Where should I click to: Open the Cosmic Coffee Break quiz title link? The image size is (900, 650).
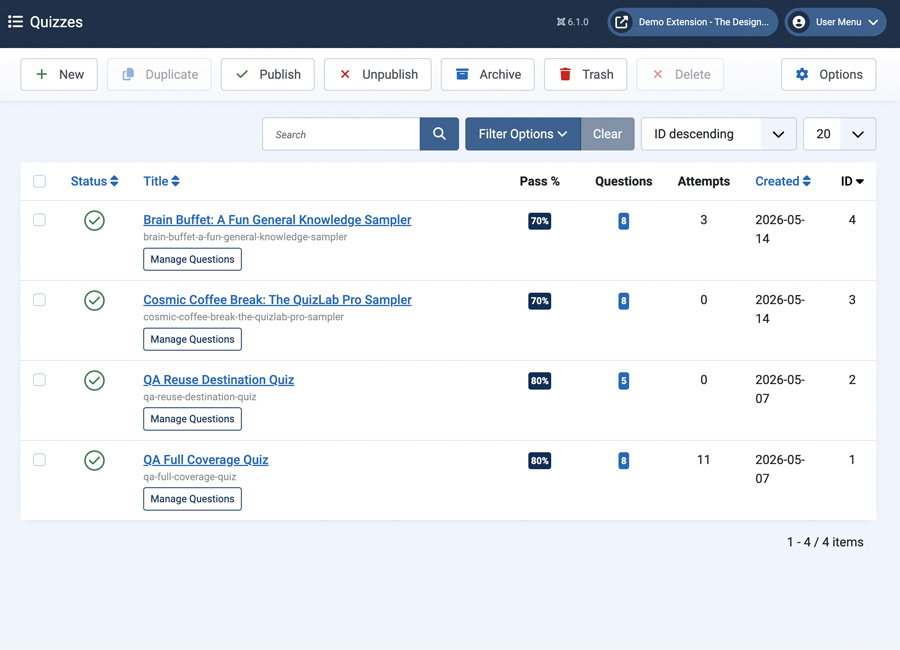(x=277, y=300)
